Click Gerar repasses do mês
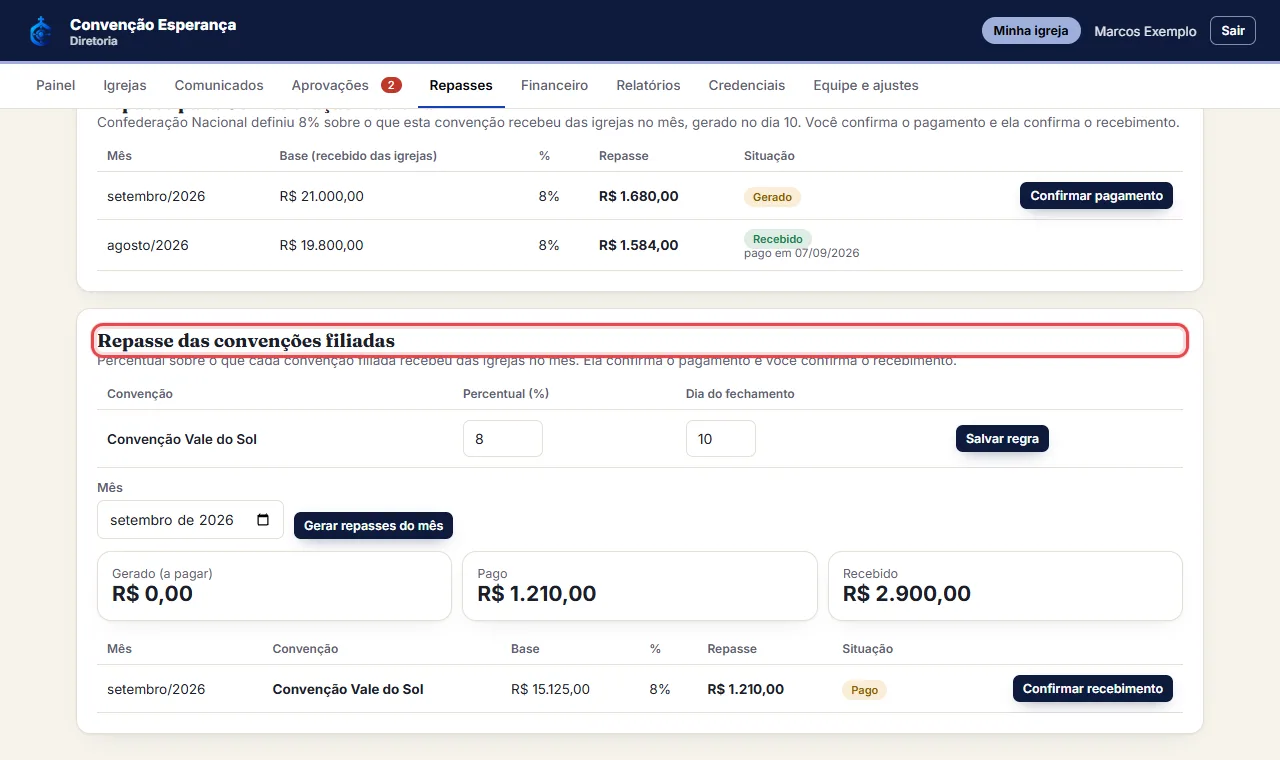Image resolution: width=1280 pixels, height=760 pixels. (x=373, y=525)
